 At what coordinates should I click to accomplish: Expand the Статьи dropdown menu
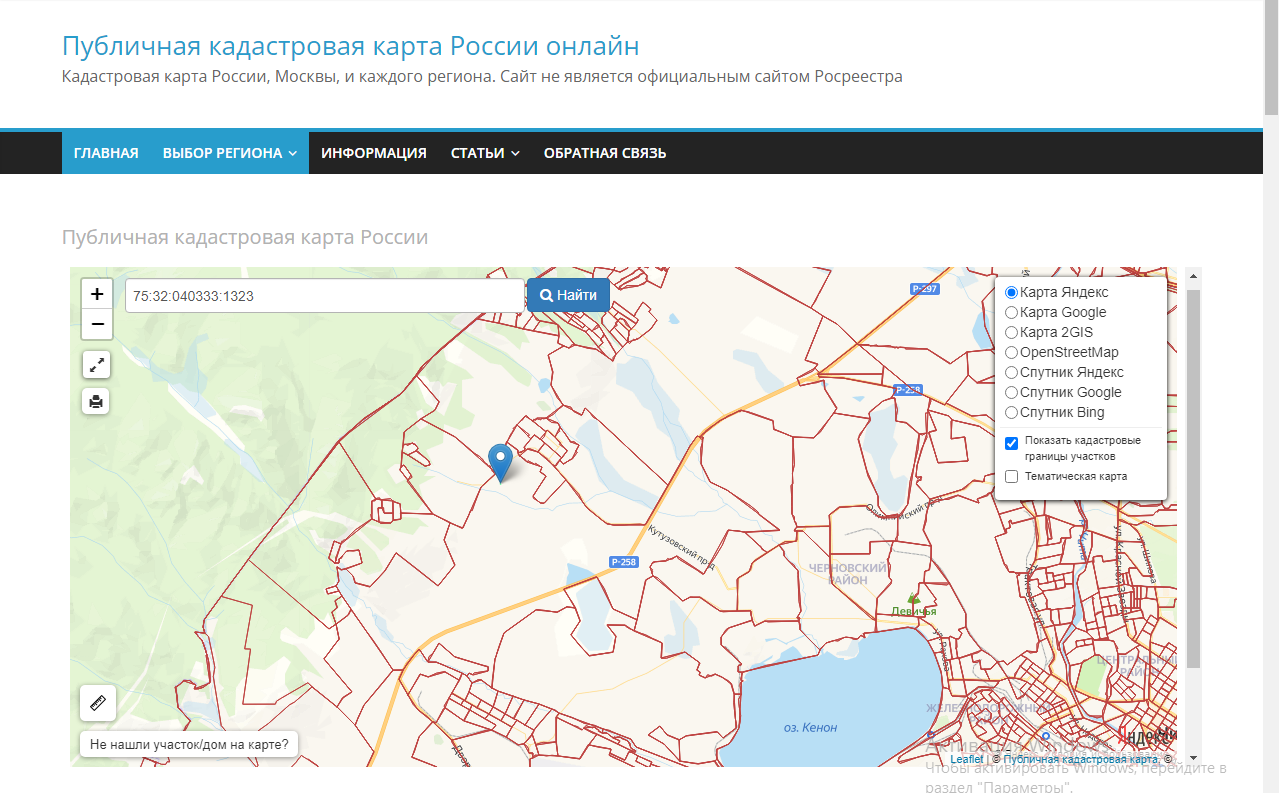tap(485, 153)
